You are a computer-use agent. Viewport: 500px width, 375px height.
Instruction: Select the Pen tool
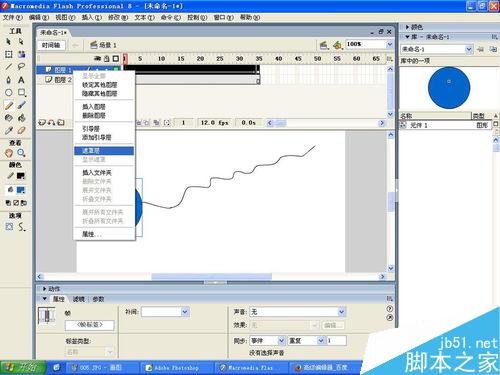(x=9, y=80)
